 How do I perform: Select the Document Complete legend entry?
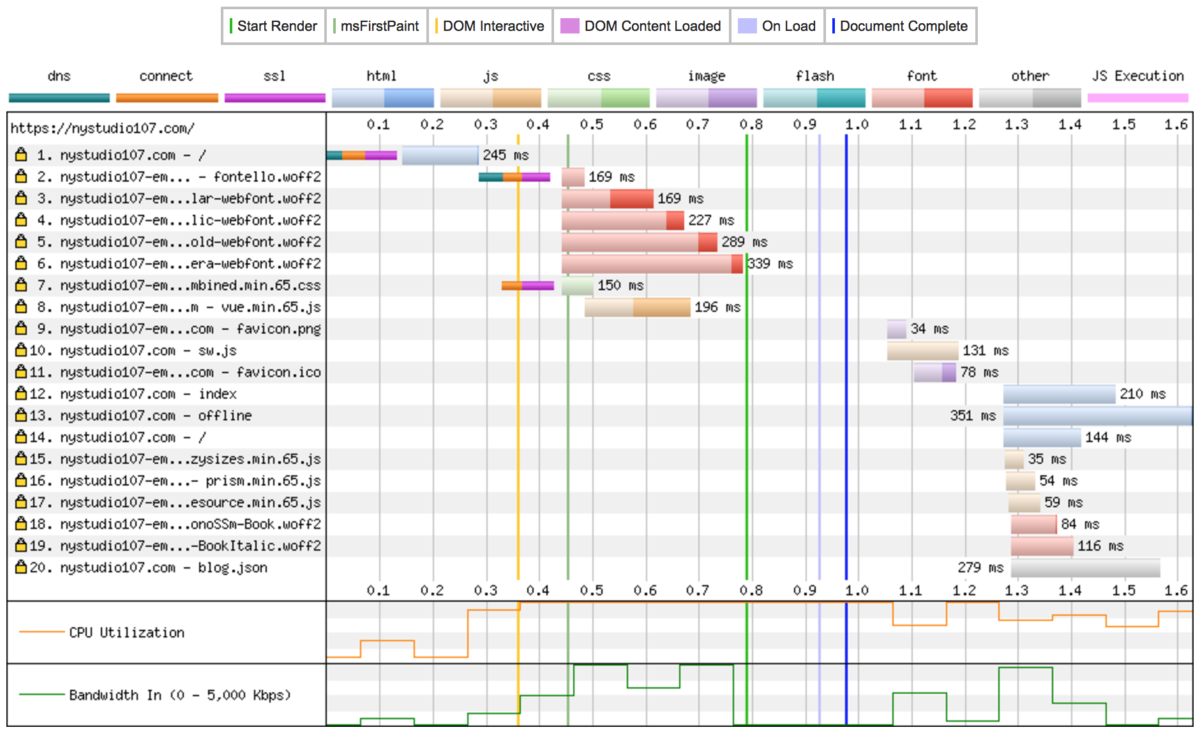coord(902,26)
